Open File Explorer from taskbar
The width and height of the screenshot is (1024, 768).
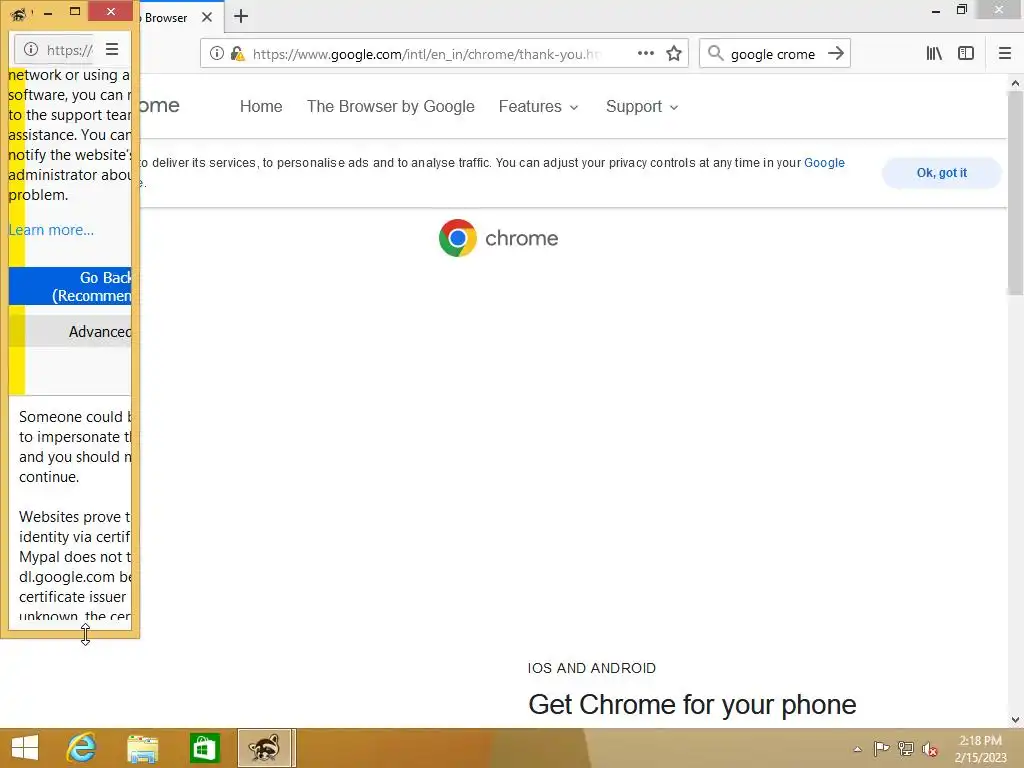[142, 748]
